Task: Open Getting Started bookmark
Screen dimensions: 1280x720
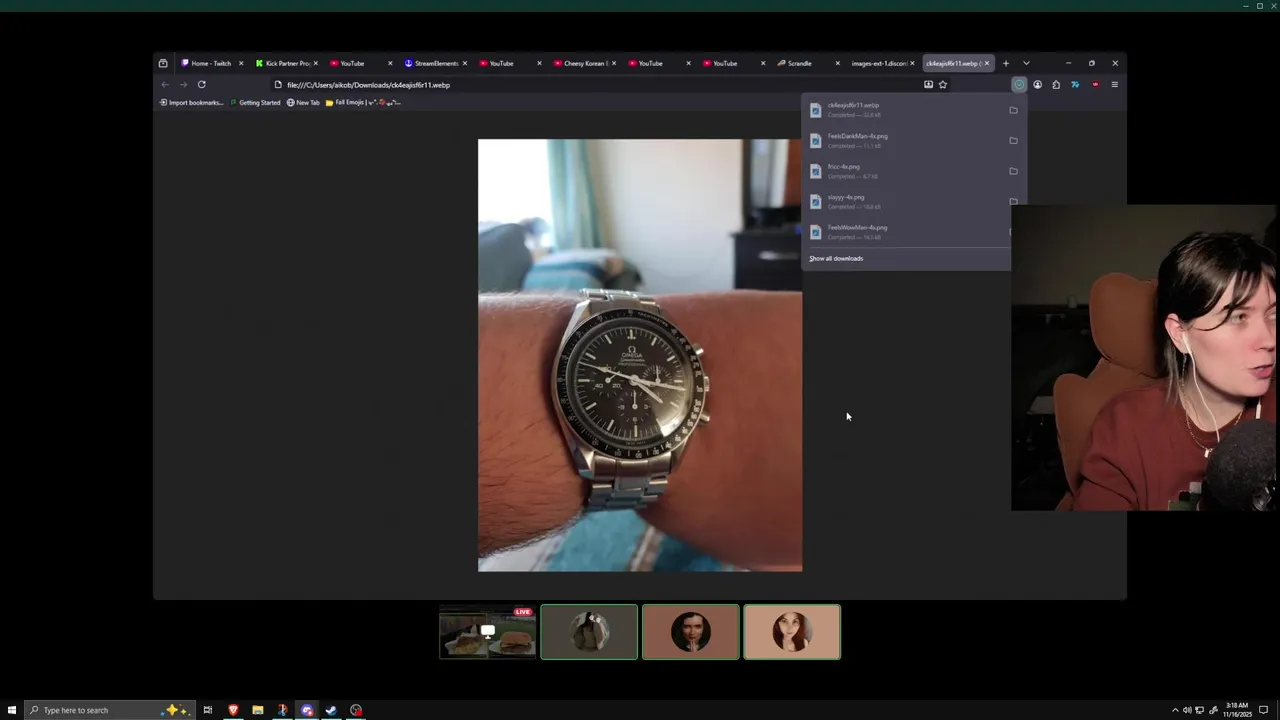Action: click(255, 102)
